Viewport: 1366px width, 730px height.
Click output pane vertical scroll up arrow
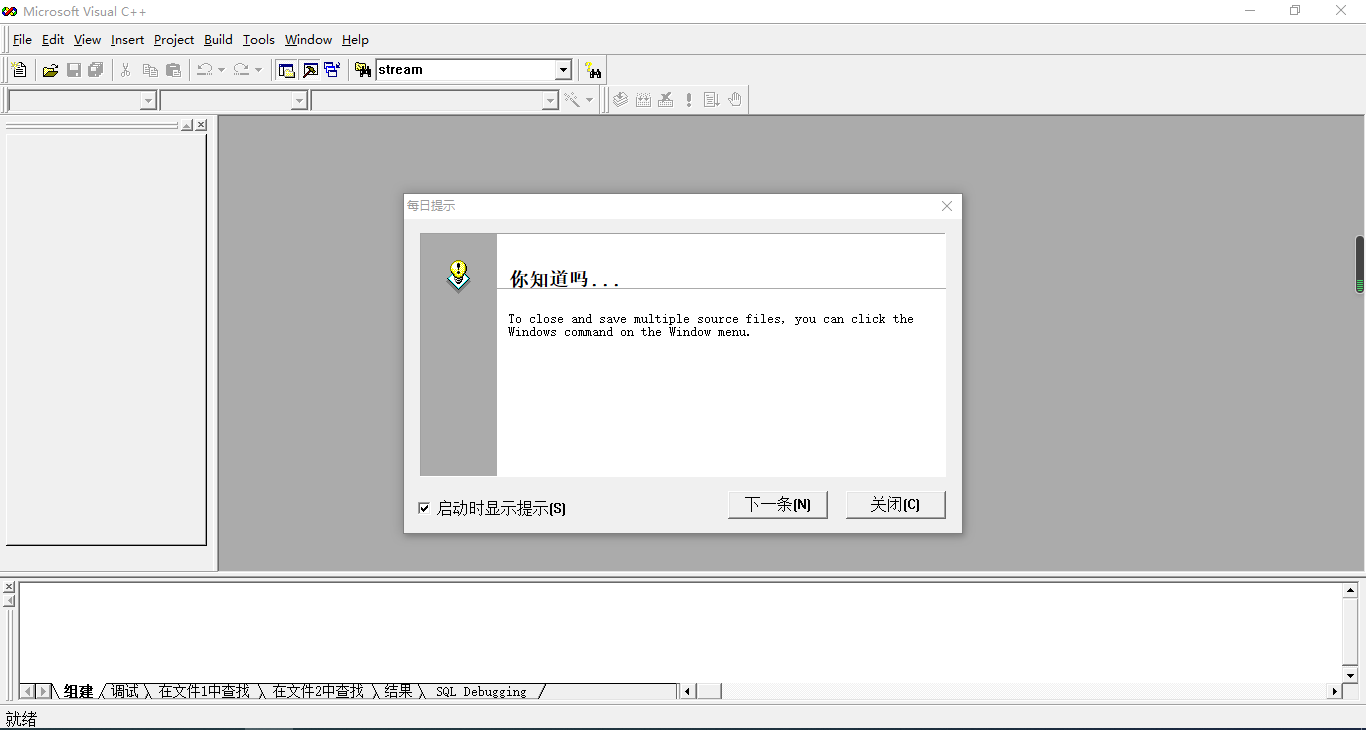[x=1350, y=591]
